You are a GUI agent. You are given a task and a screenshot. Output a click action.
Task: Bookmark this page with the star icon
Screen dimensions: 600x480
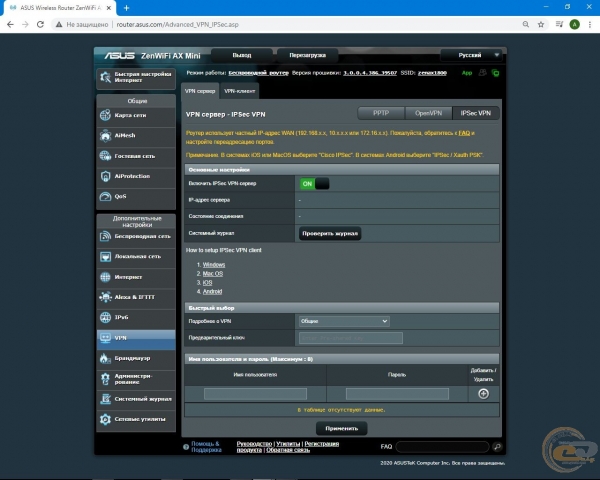[x=541, y=24]
